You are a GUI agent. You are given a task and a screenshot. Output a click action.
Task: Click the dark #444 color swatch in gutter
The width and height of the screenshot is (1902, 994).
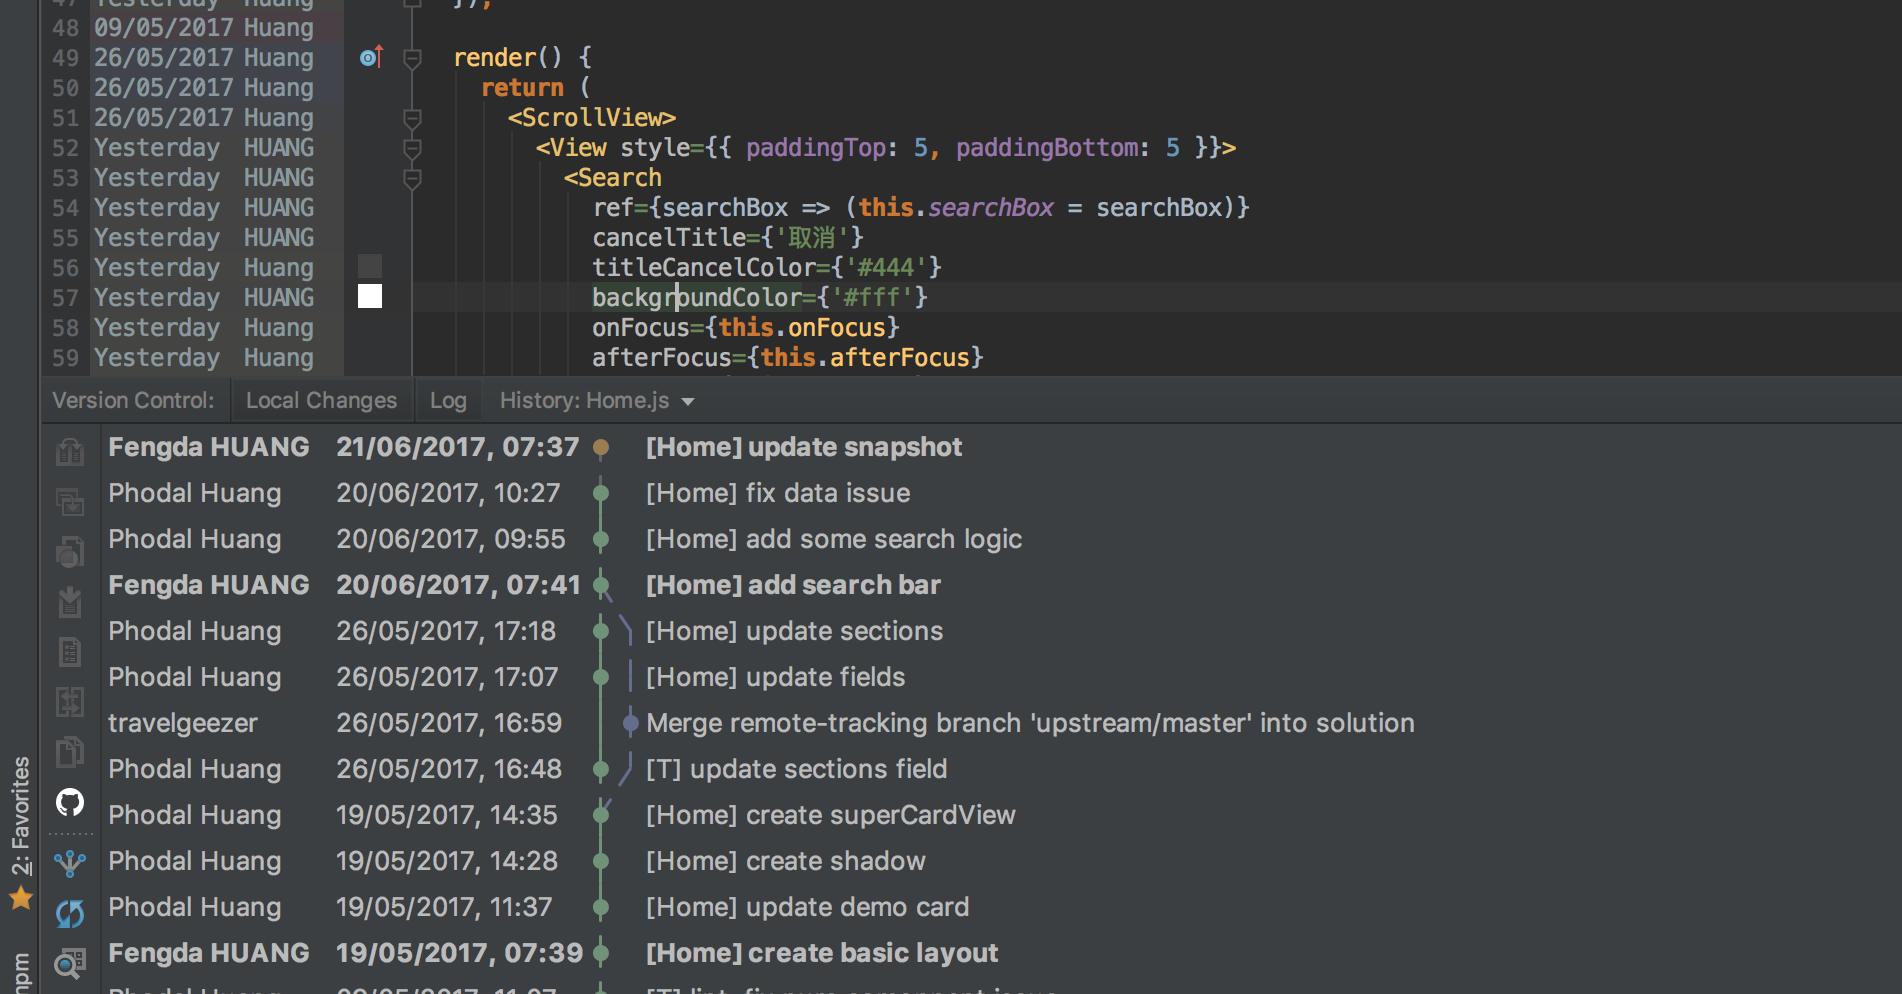[370, 266]
